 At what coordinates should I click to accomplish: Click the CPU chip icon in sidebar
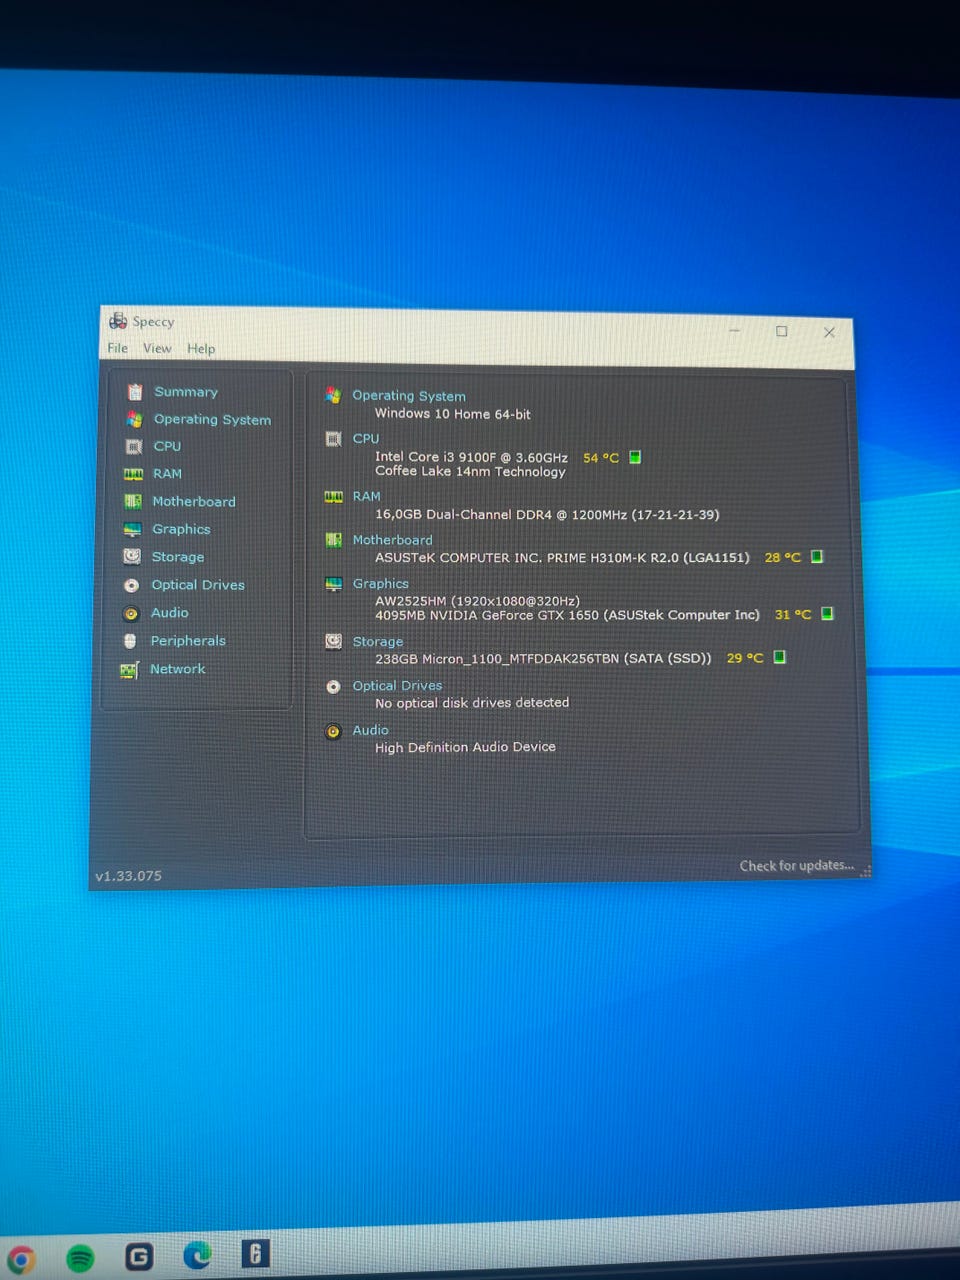tap(134, 446)
